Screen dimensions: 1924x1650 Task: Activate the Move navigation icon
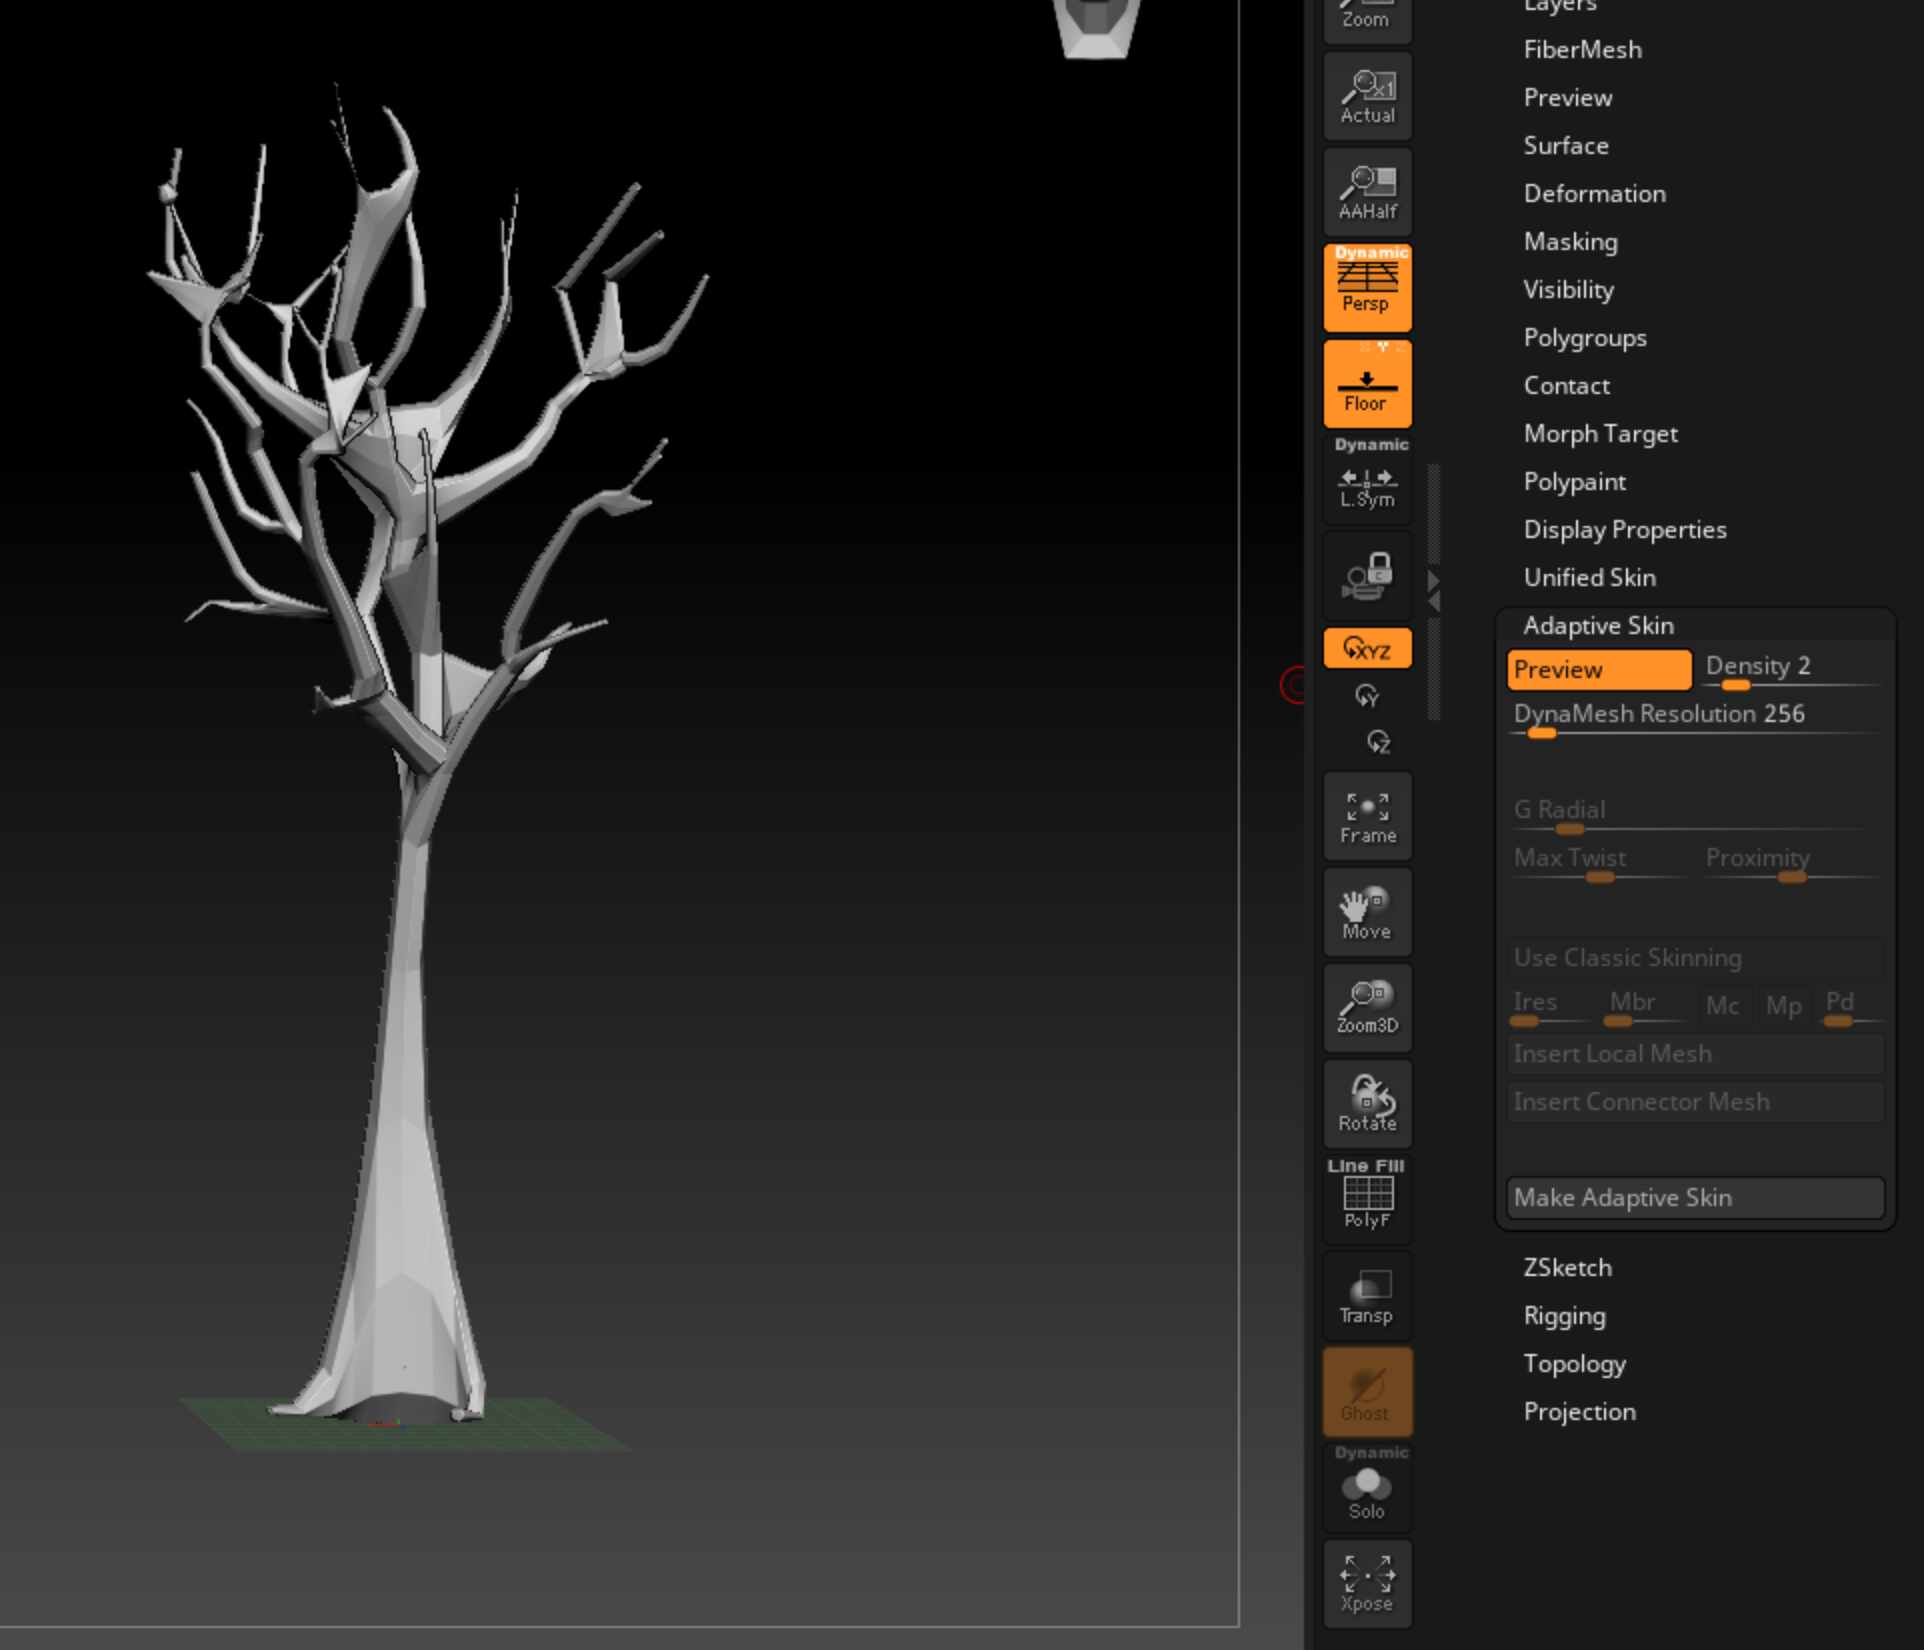pos(1366,910)
